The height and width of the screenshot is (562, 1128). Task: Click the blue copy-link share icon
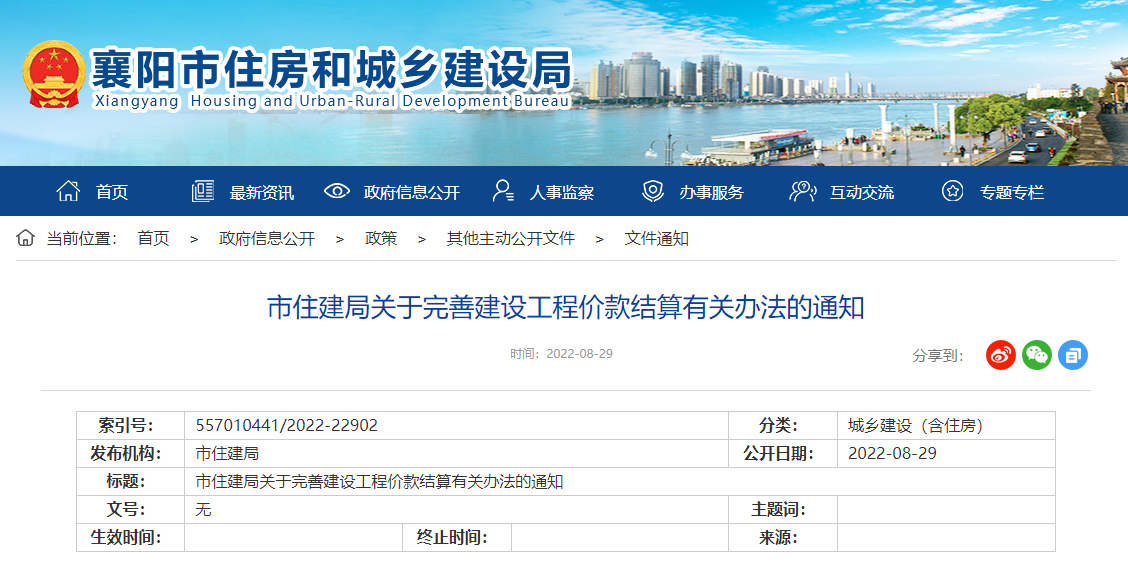point(1073,355)
